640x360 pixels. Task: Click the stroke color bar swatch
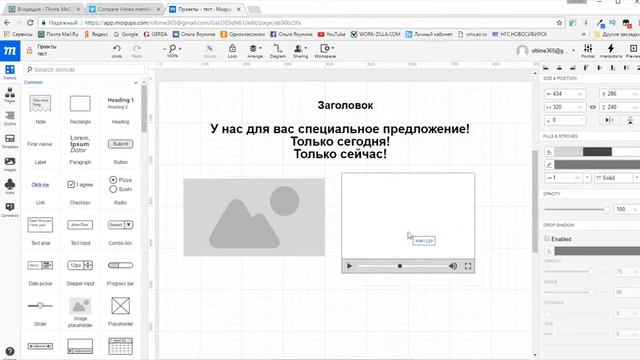pos(597,164)
